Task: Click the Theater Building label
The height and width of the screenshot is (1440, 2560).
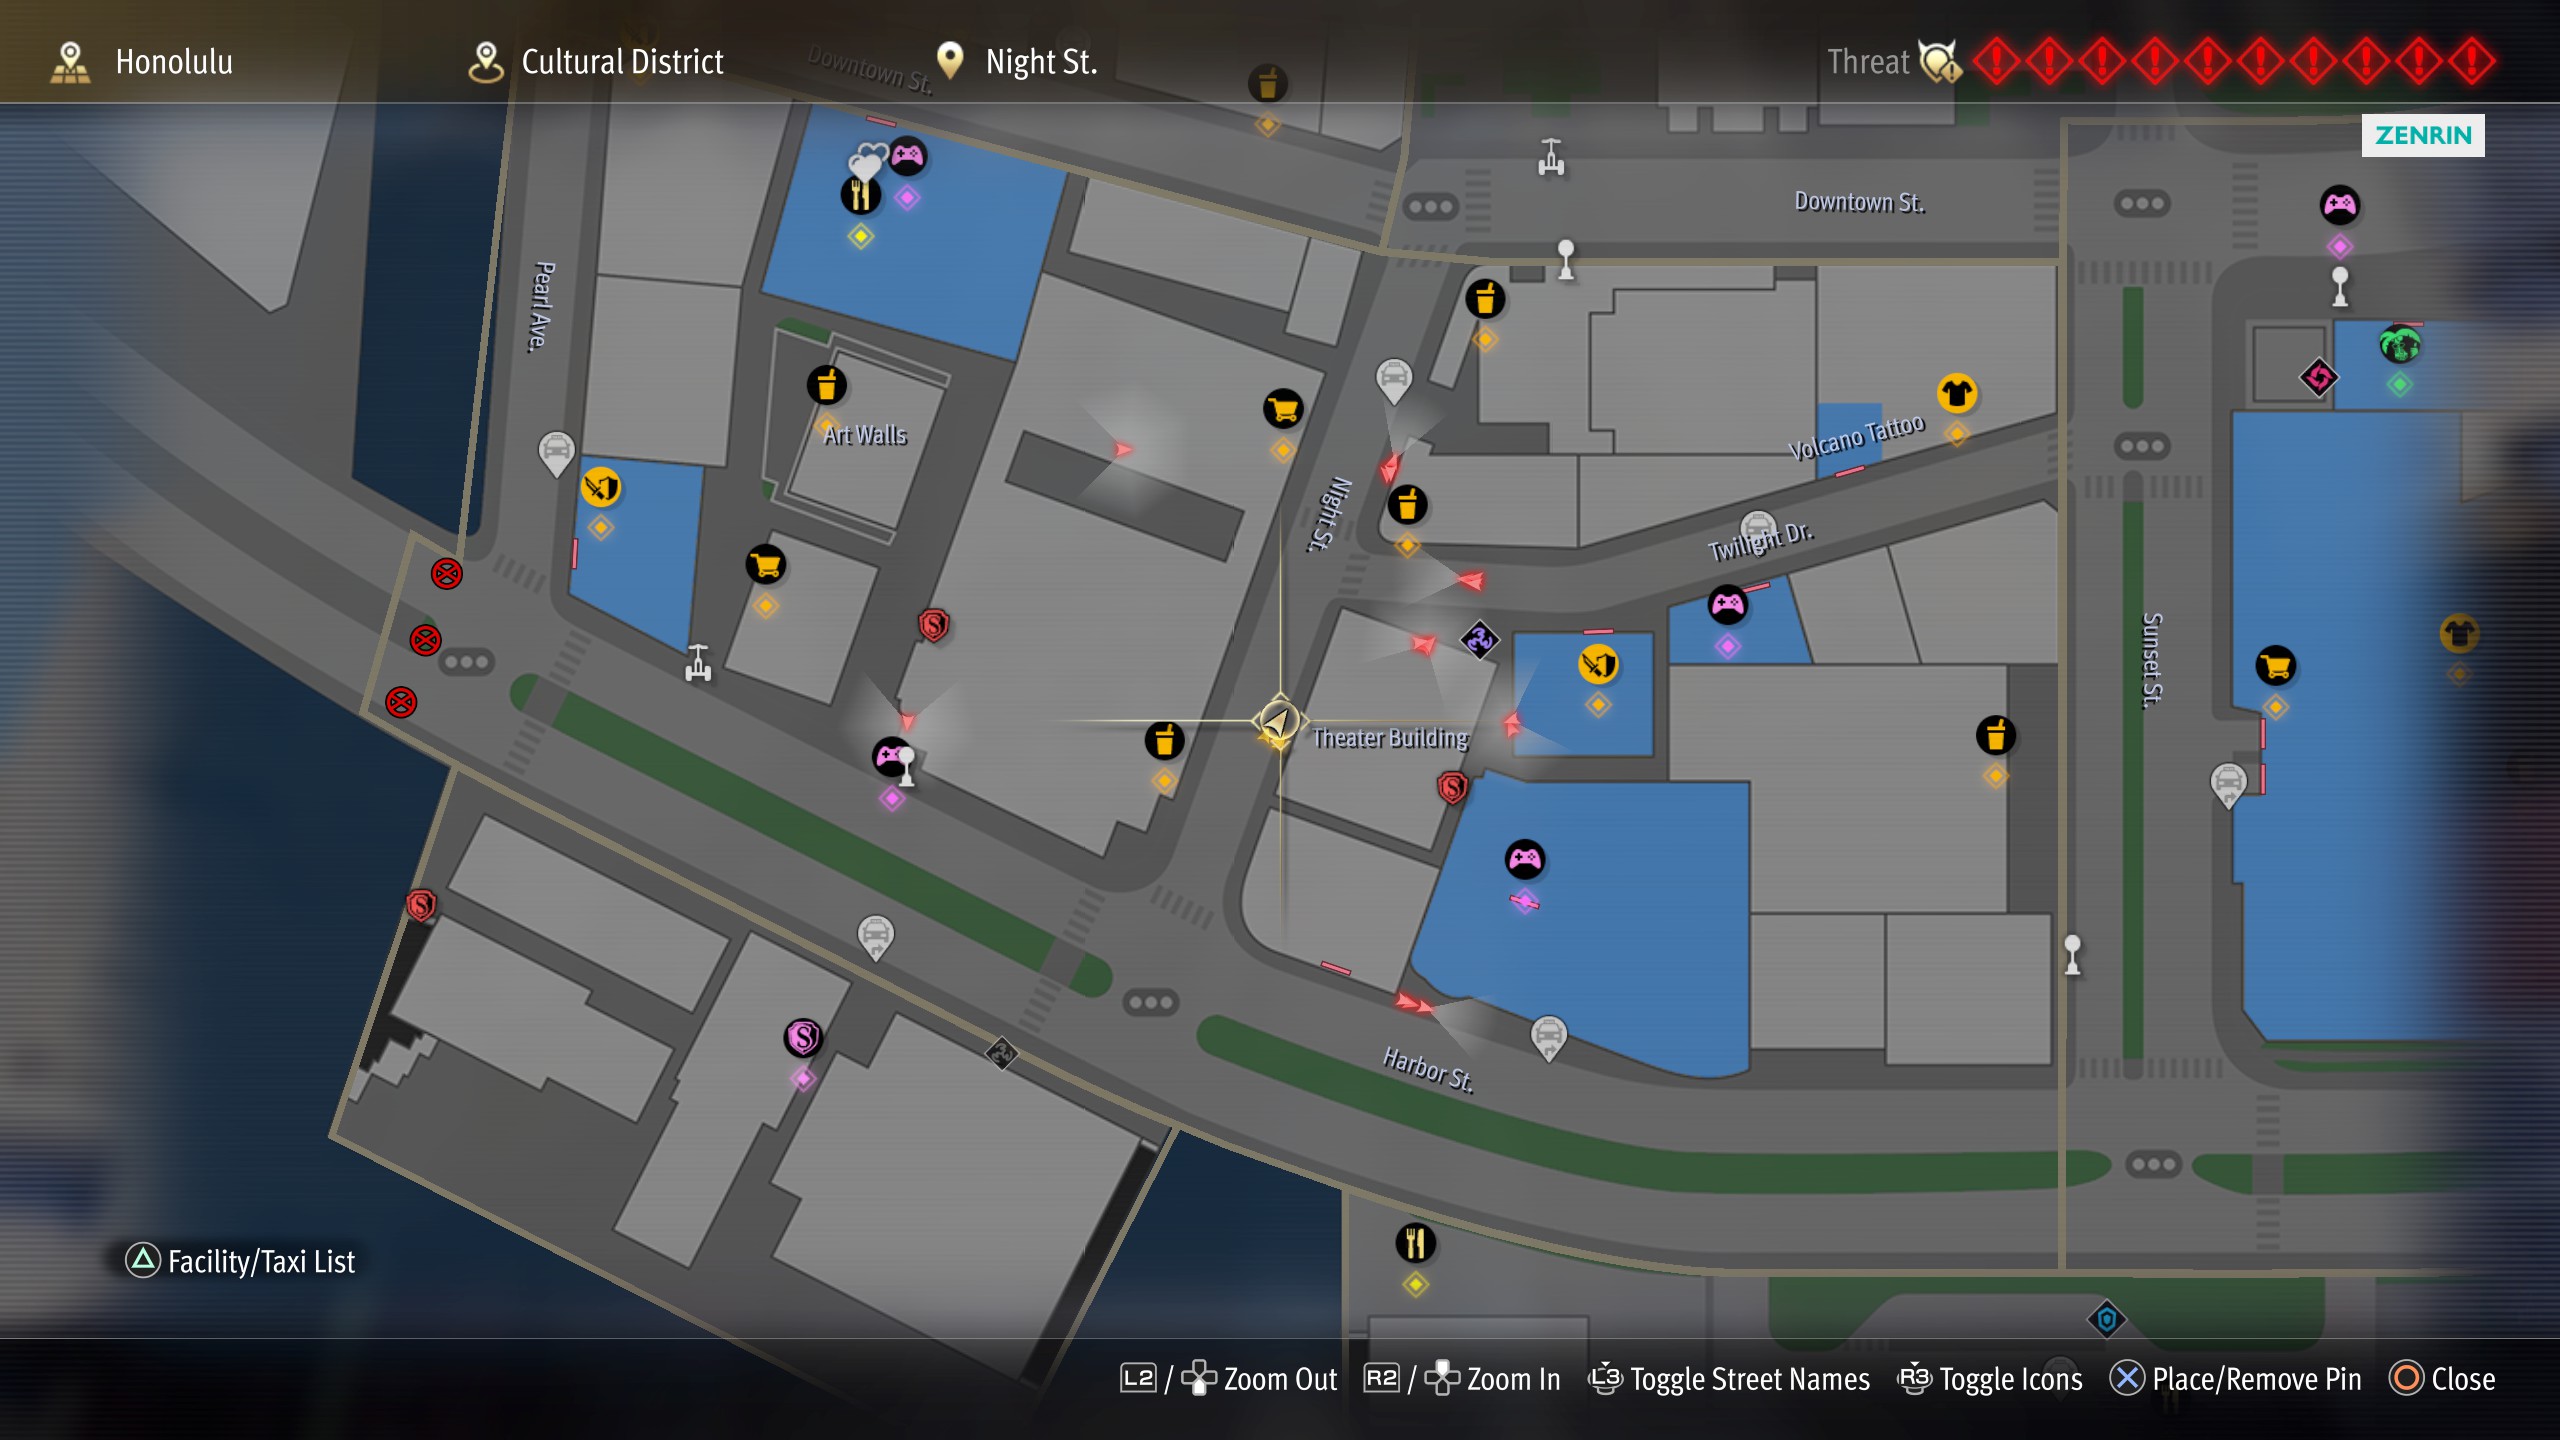Action: (x=1390, y=738)
